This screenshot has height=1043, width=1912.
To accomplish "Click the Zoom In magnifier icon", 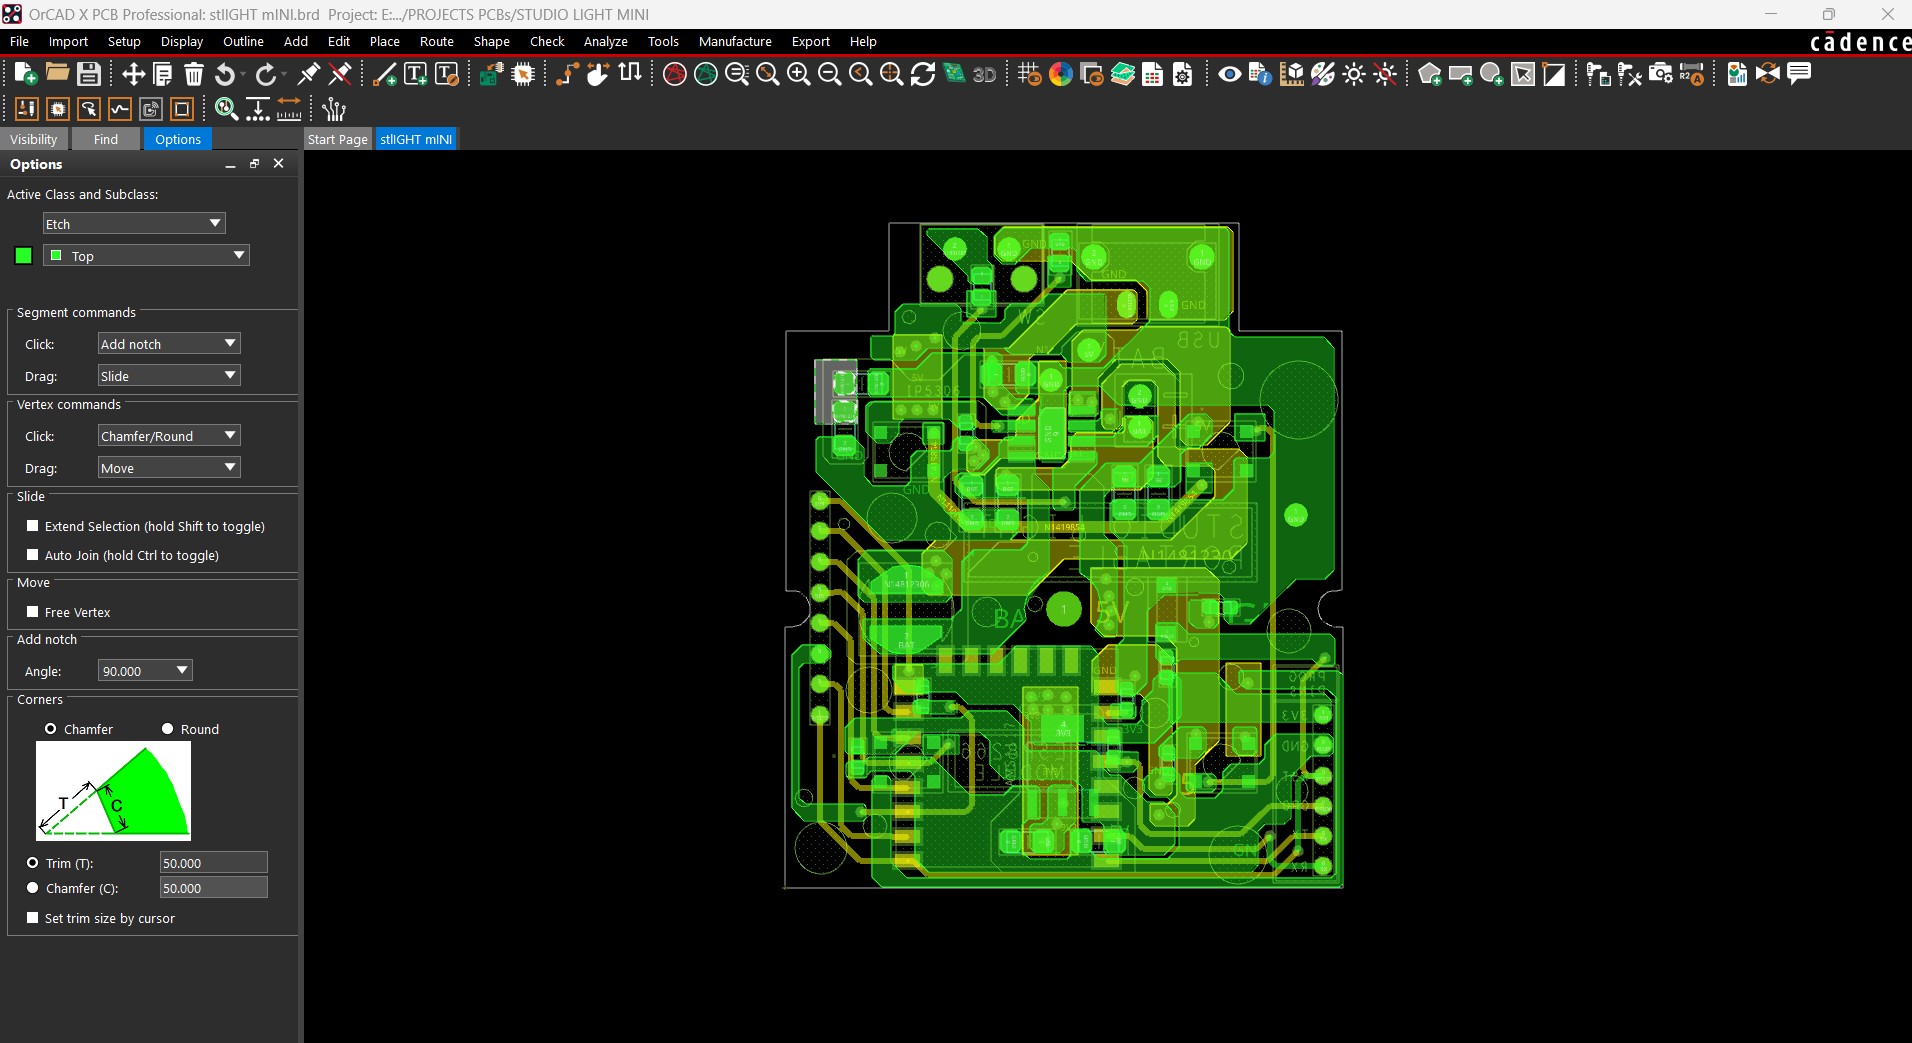I will pyautogui.click(x=798, y=74).
